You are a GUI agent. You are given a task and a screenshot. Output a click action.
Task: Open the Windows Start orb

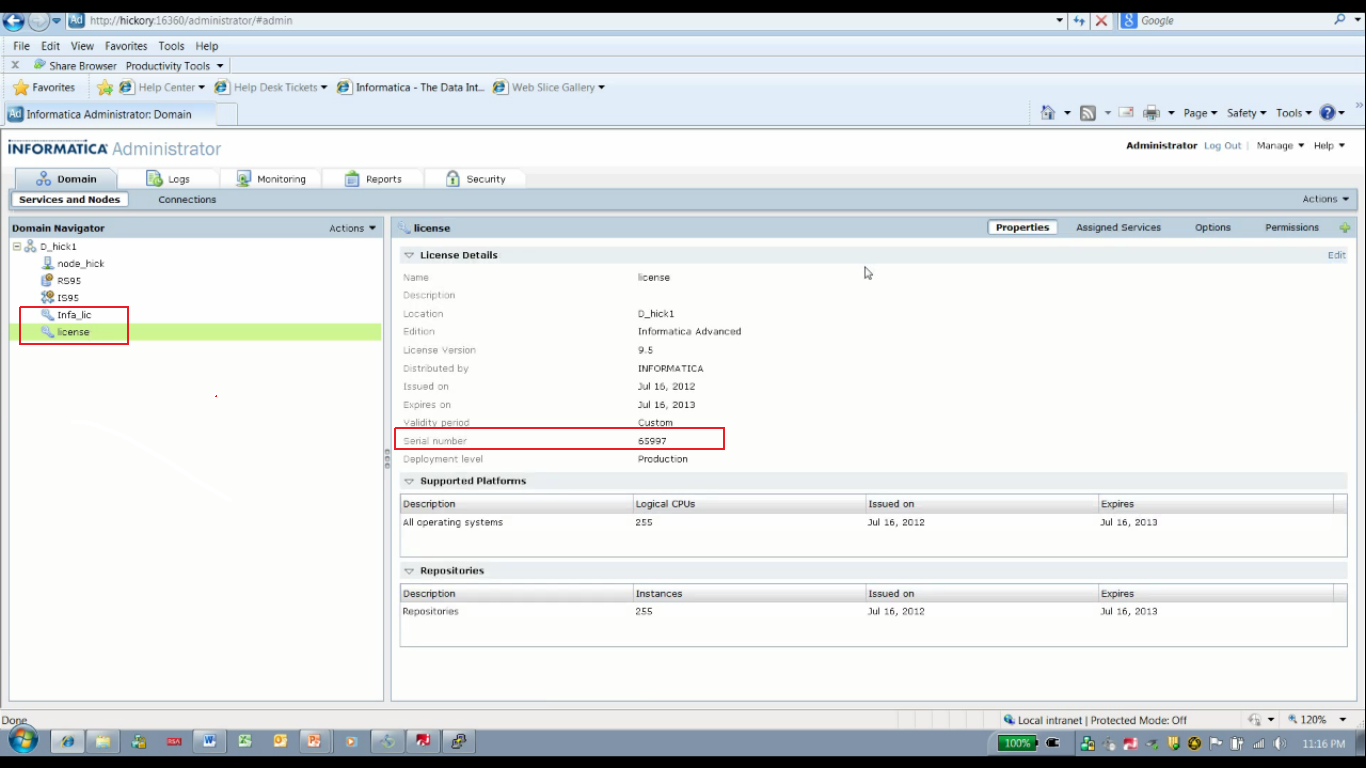pyautogui.click(x=22, y=741)
